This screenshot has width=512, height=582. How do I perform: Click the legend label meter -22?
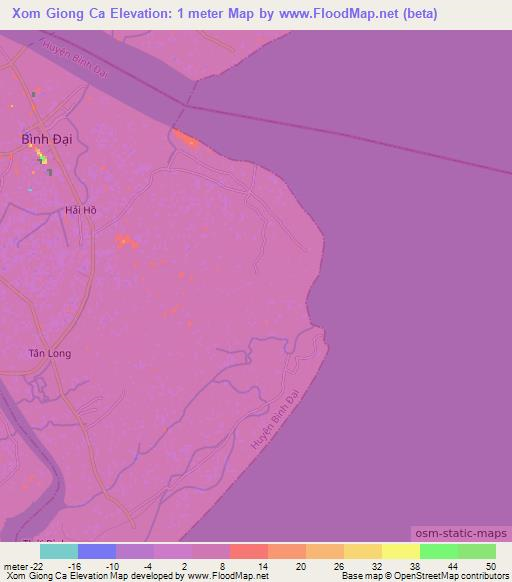tap(23, 566)
